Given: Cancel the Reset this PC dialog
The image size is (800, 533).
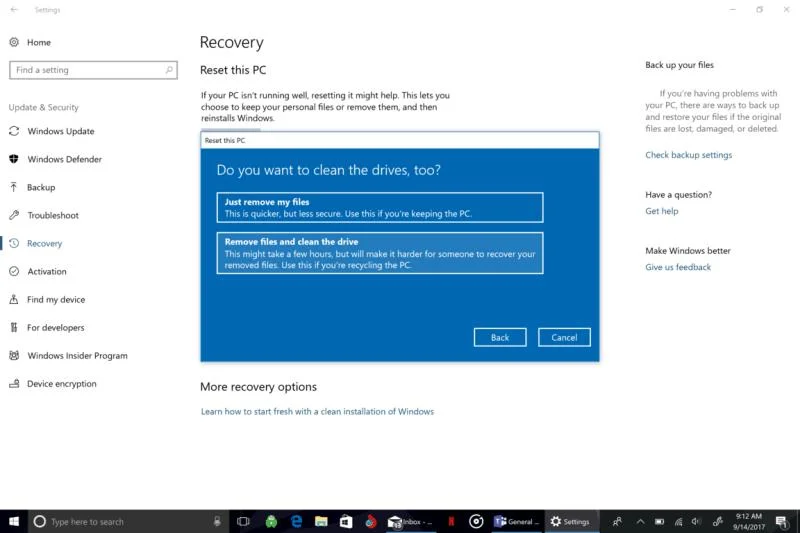Looking at the screenshot, I should [564, 337].
